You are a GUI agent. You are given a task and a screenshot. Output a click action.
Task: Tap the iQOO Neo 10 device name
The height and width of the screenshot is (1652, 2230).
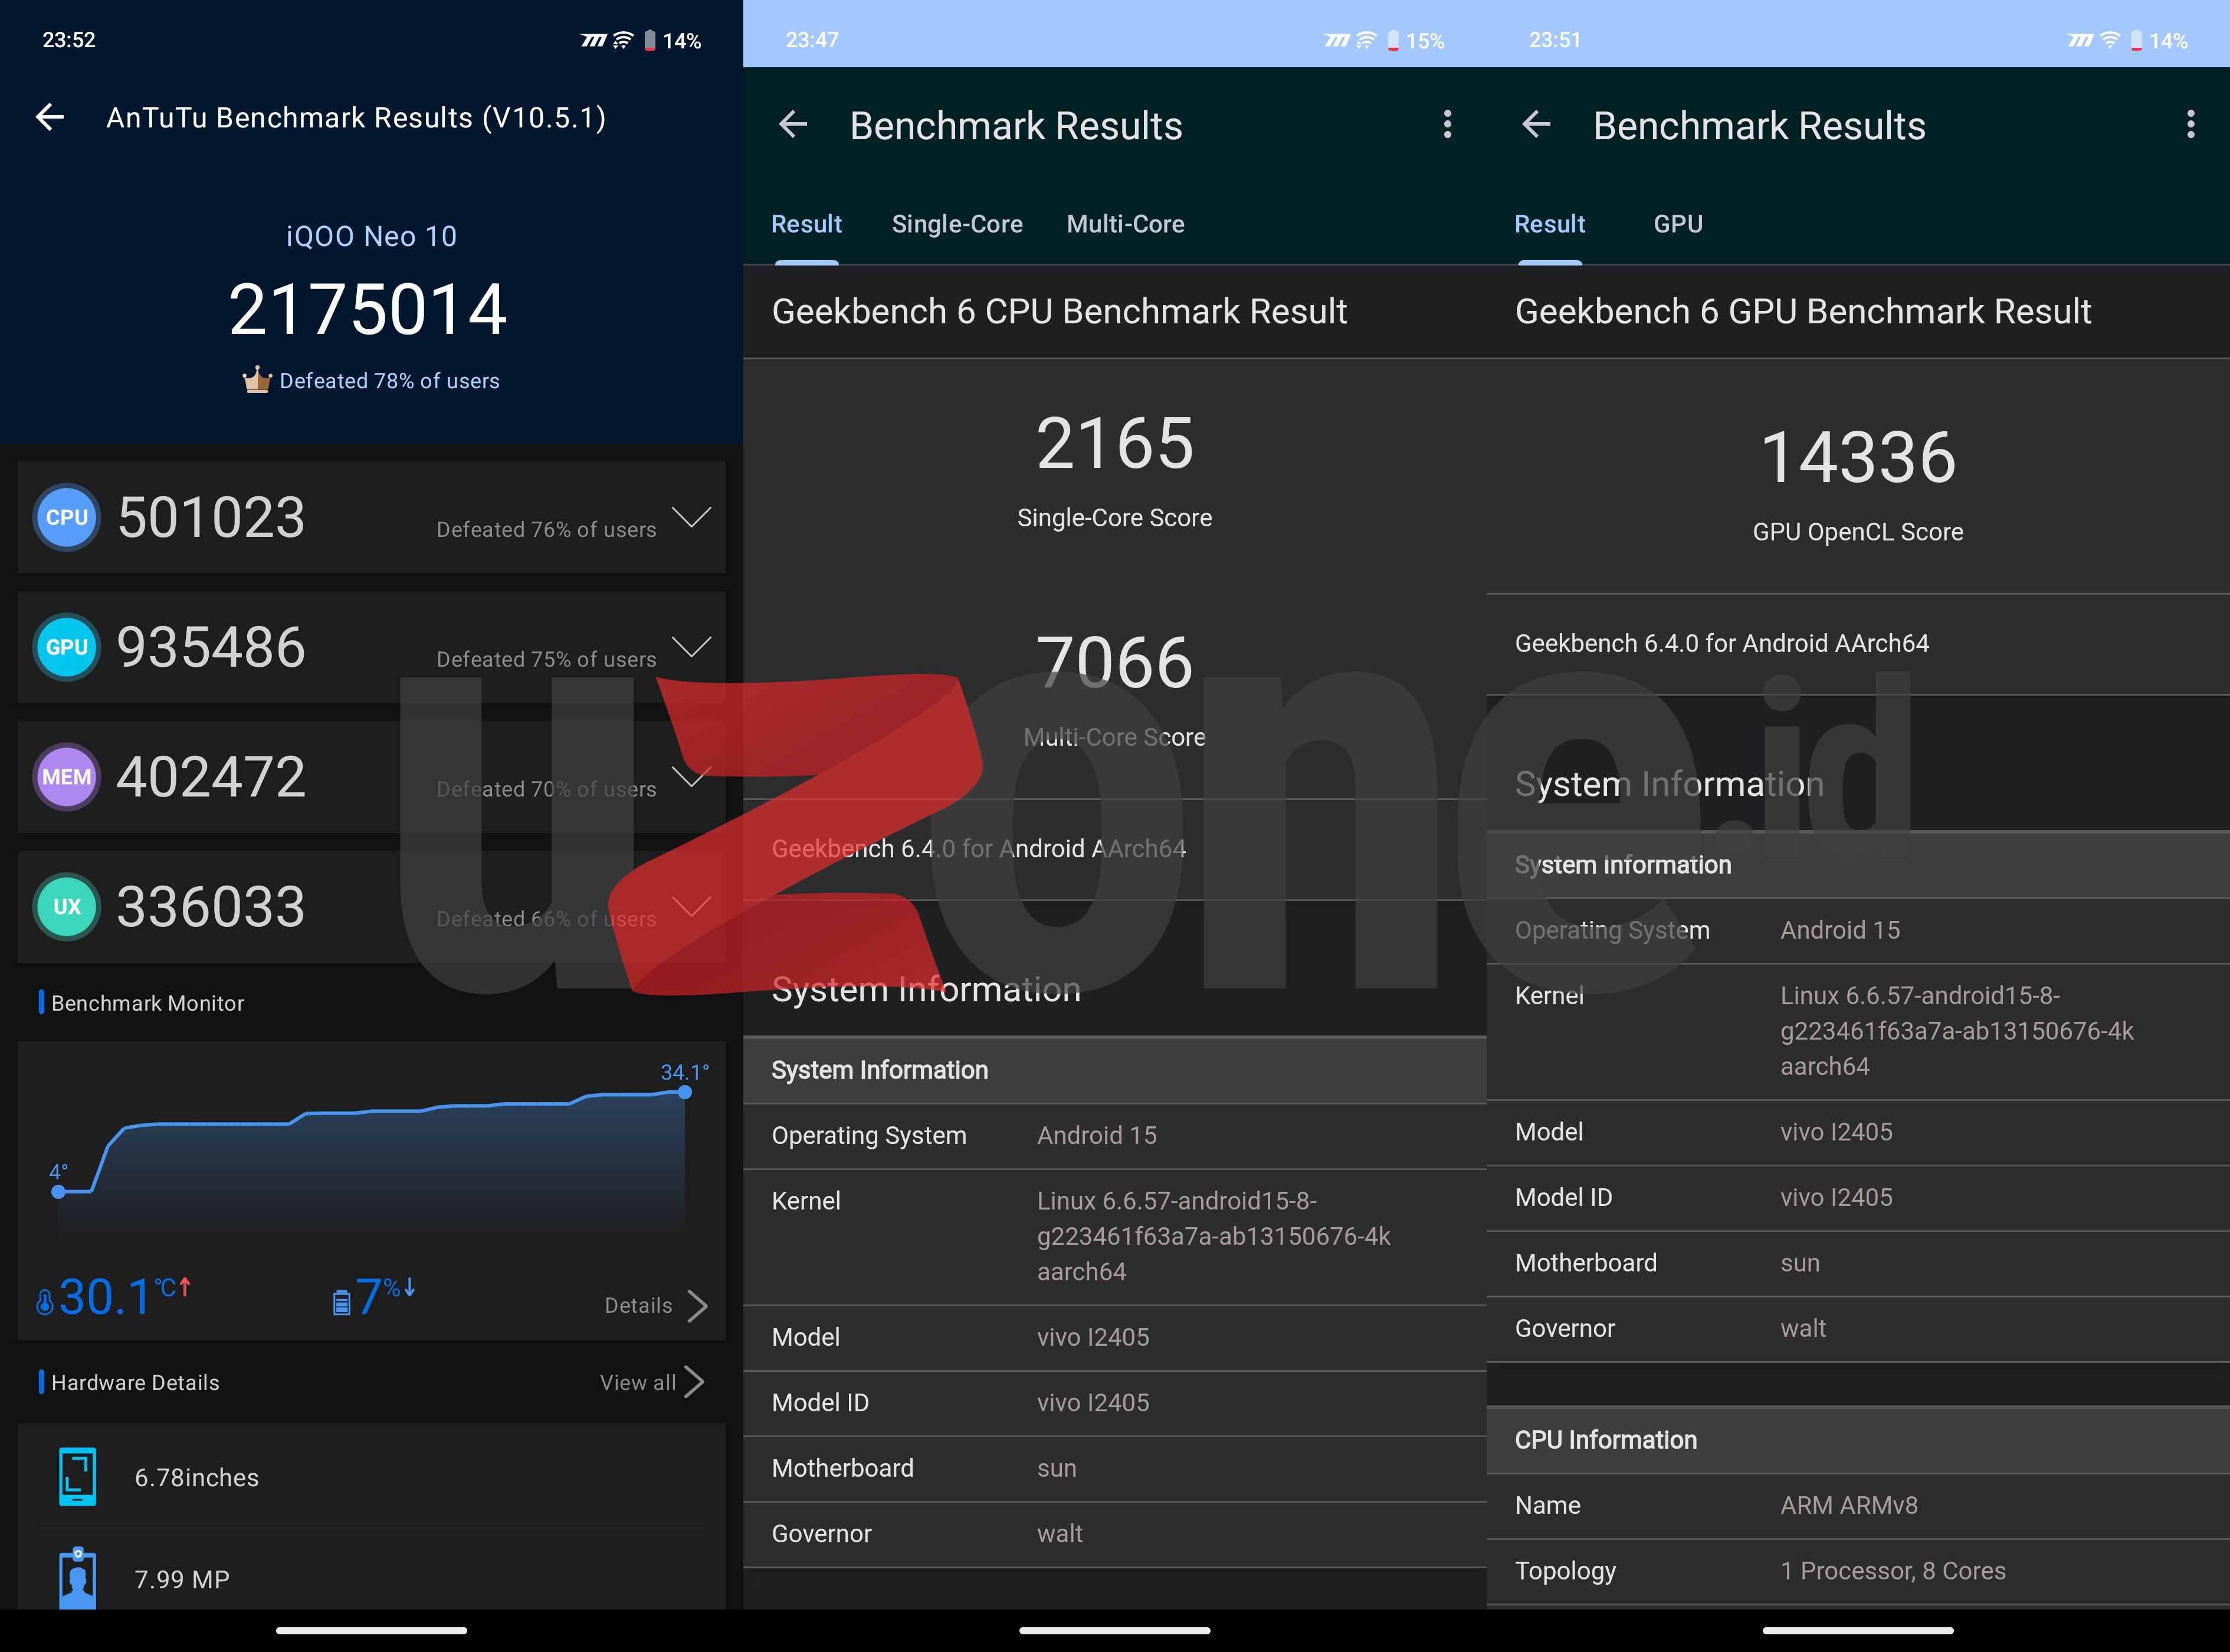(x=371, y=236)
